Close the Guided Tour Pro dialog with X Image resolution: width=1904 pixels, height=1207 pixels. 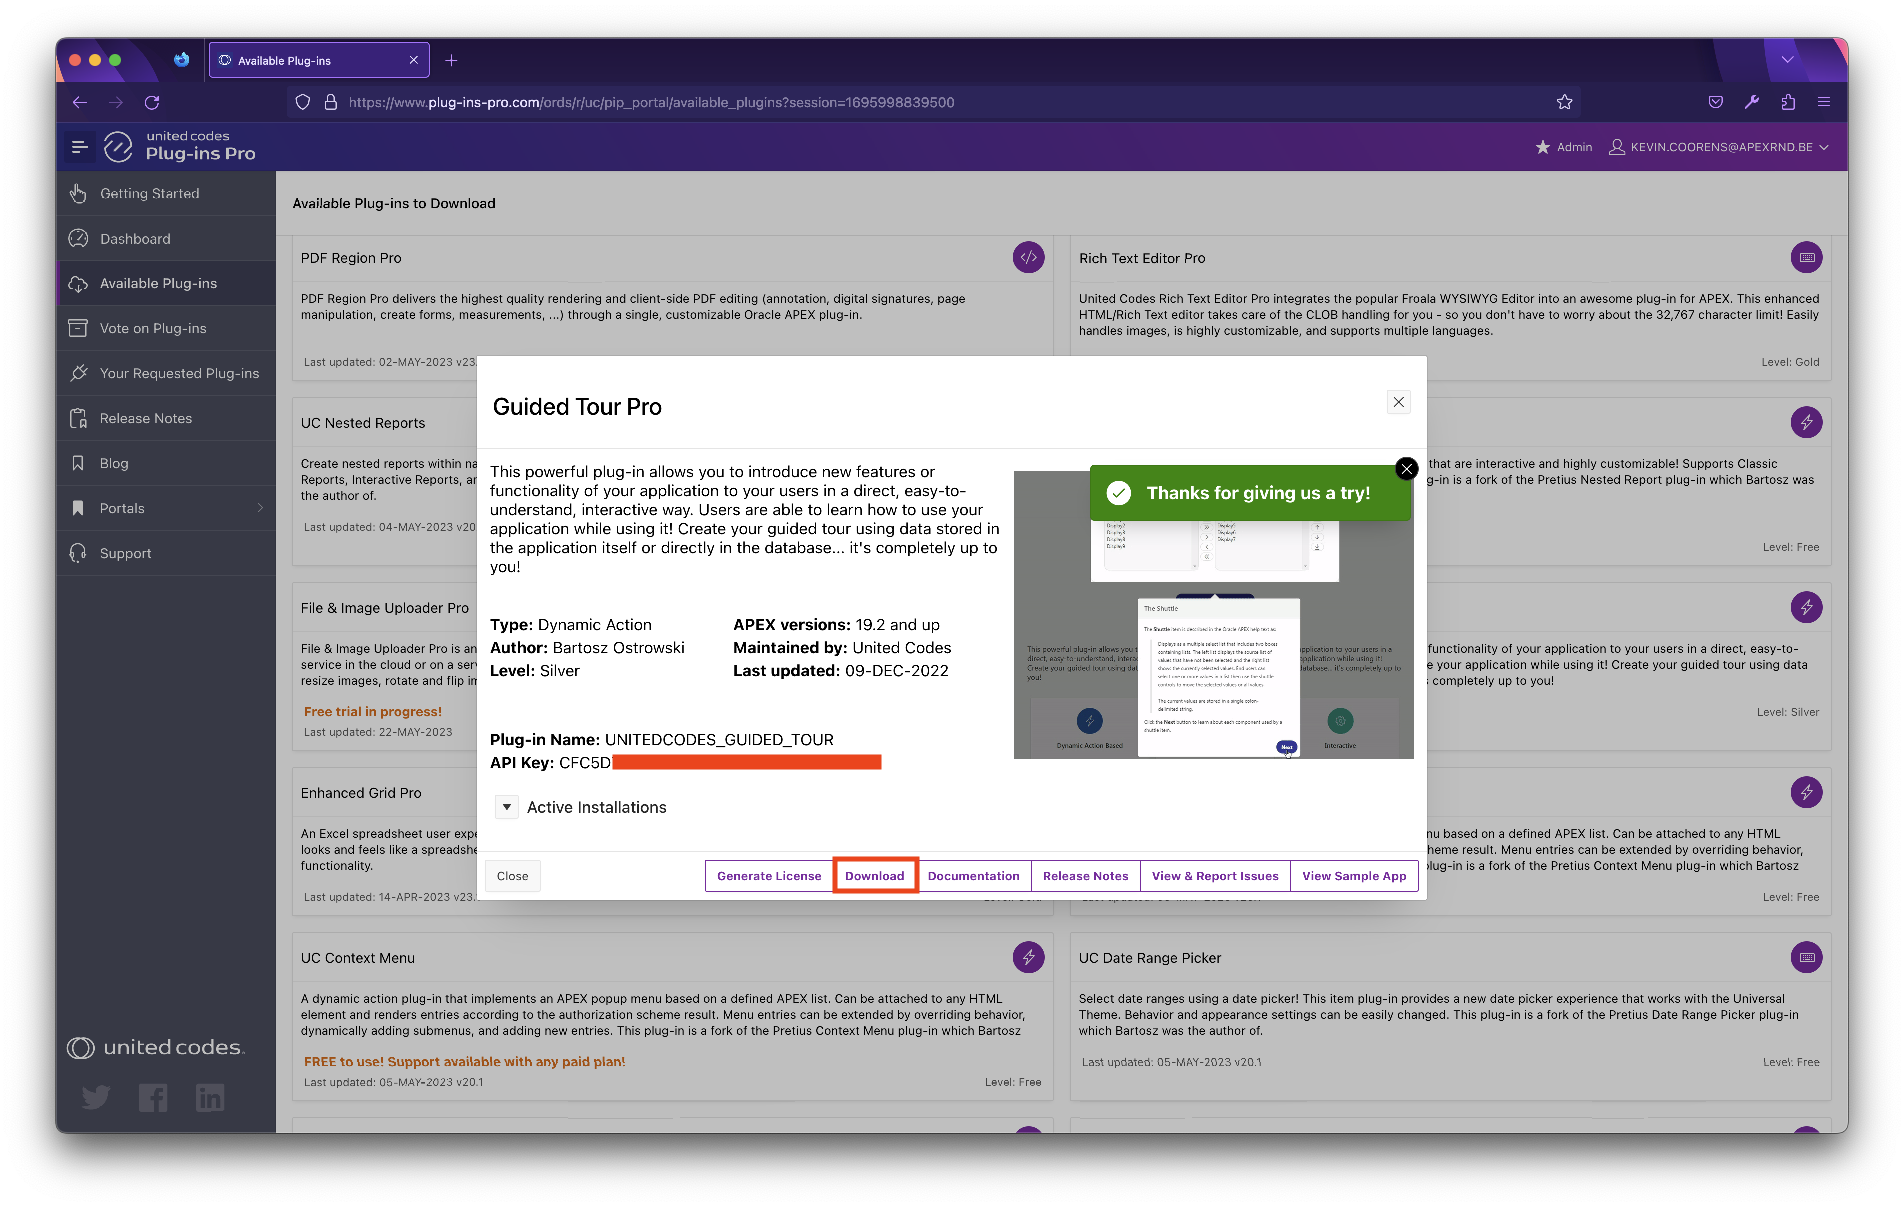pos(1399,402)
